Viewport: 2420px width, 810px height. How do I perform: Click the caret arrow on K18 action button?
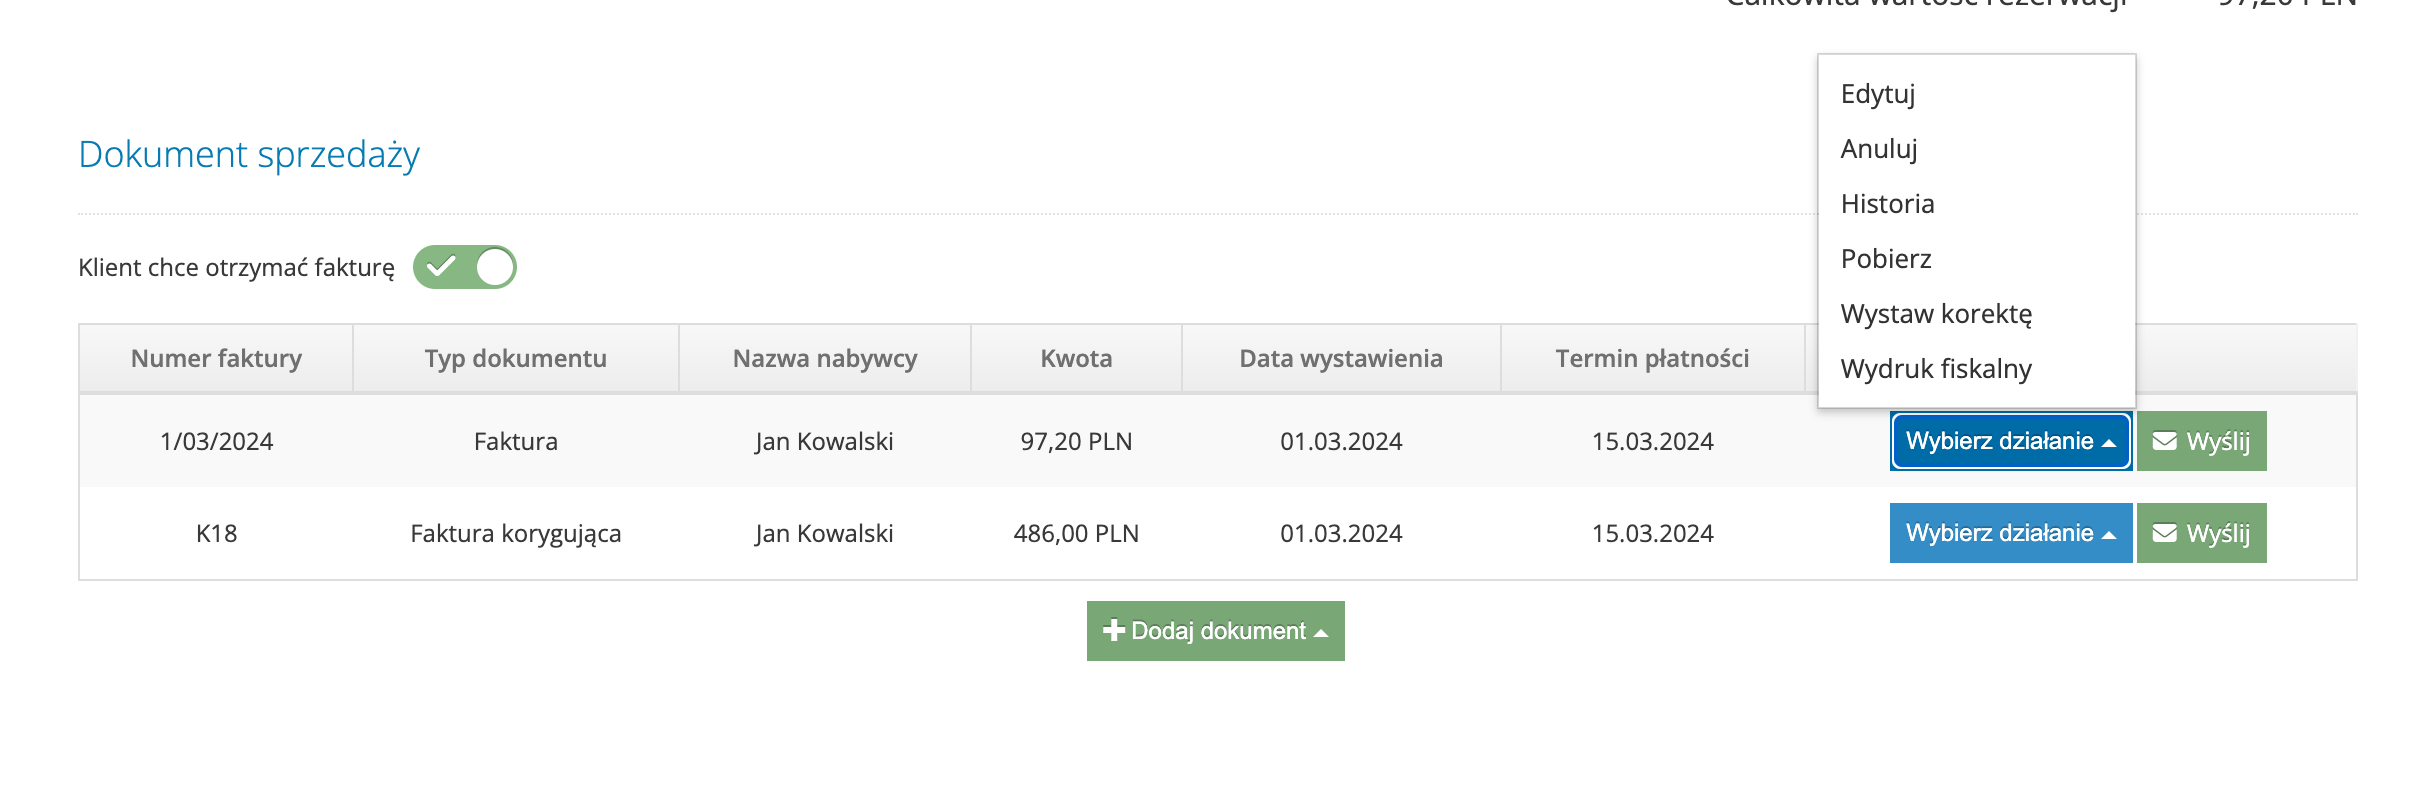click(x=2109, y=535)
